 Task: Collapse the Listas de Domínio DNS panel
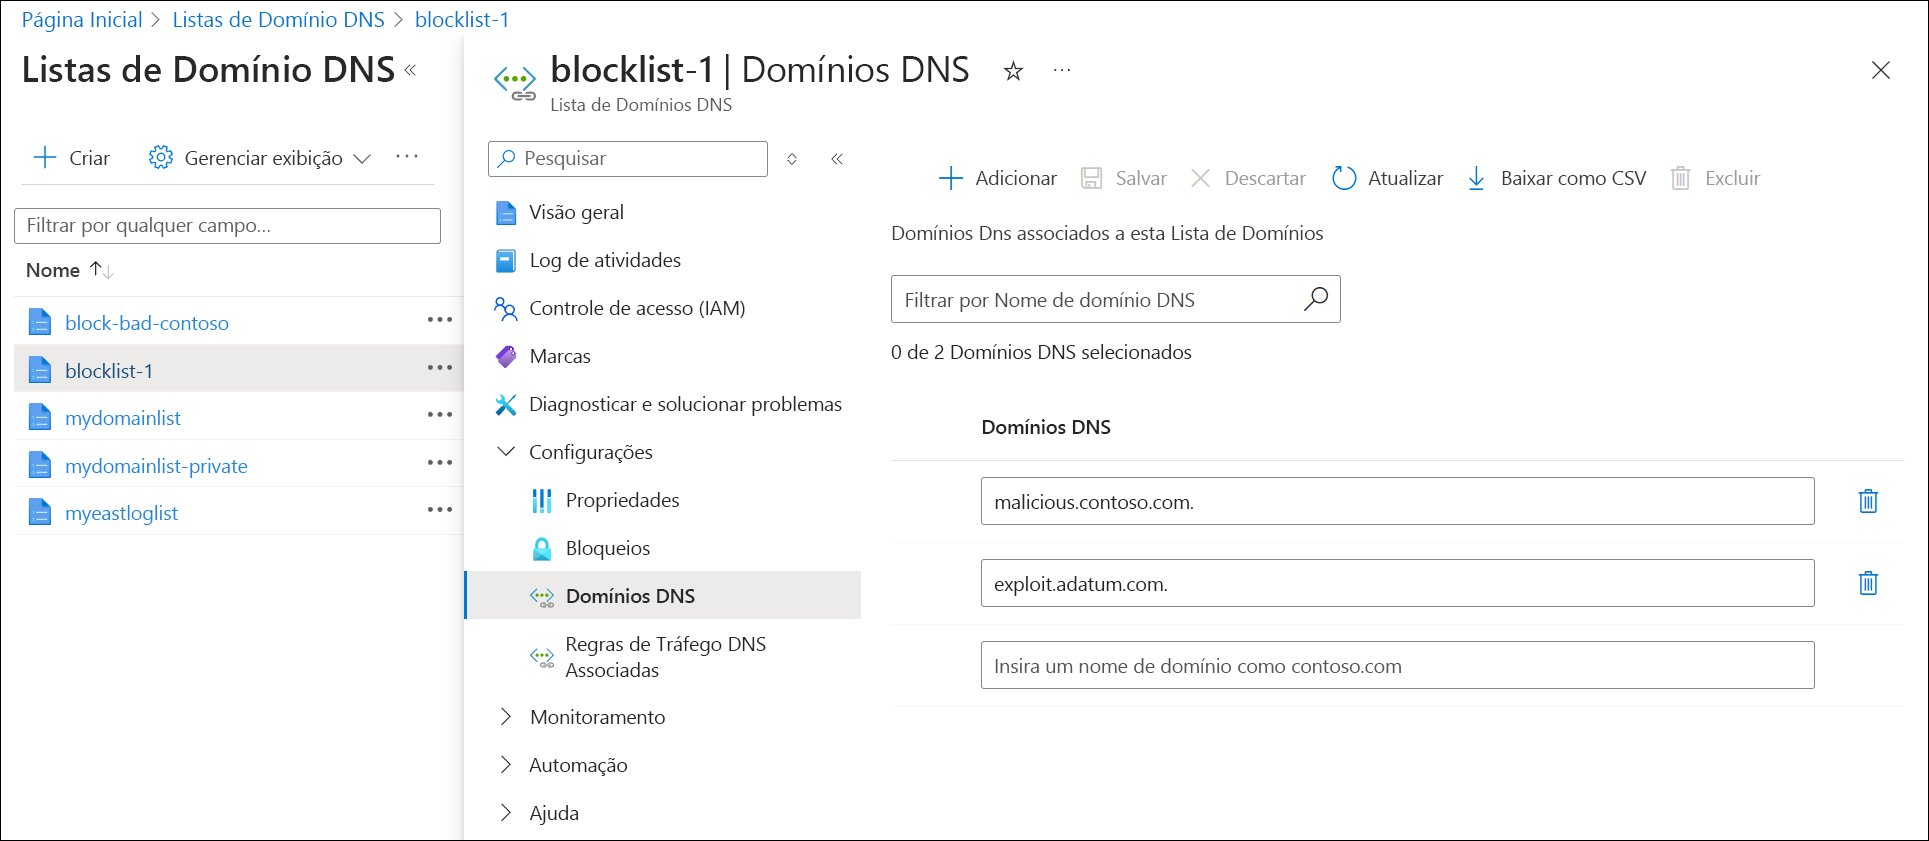point(410,70)
